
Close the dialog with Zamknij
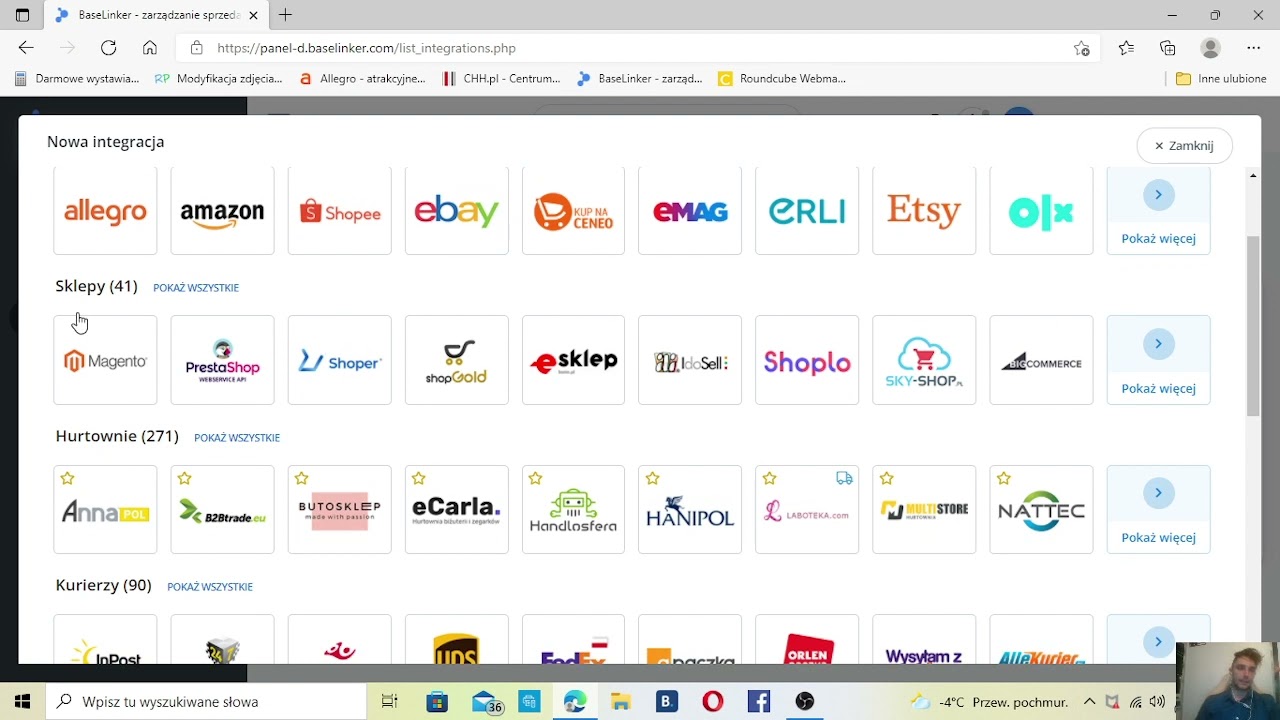[1184, 146]
